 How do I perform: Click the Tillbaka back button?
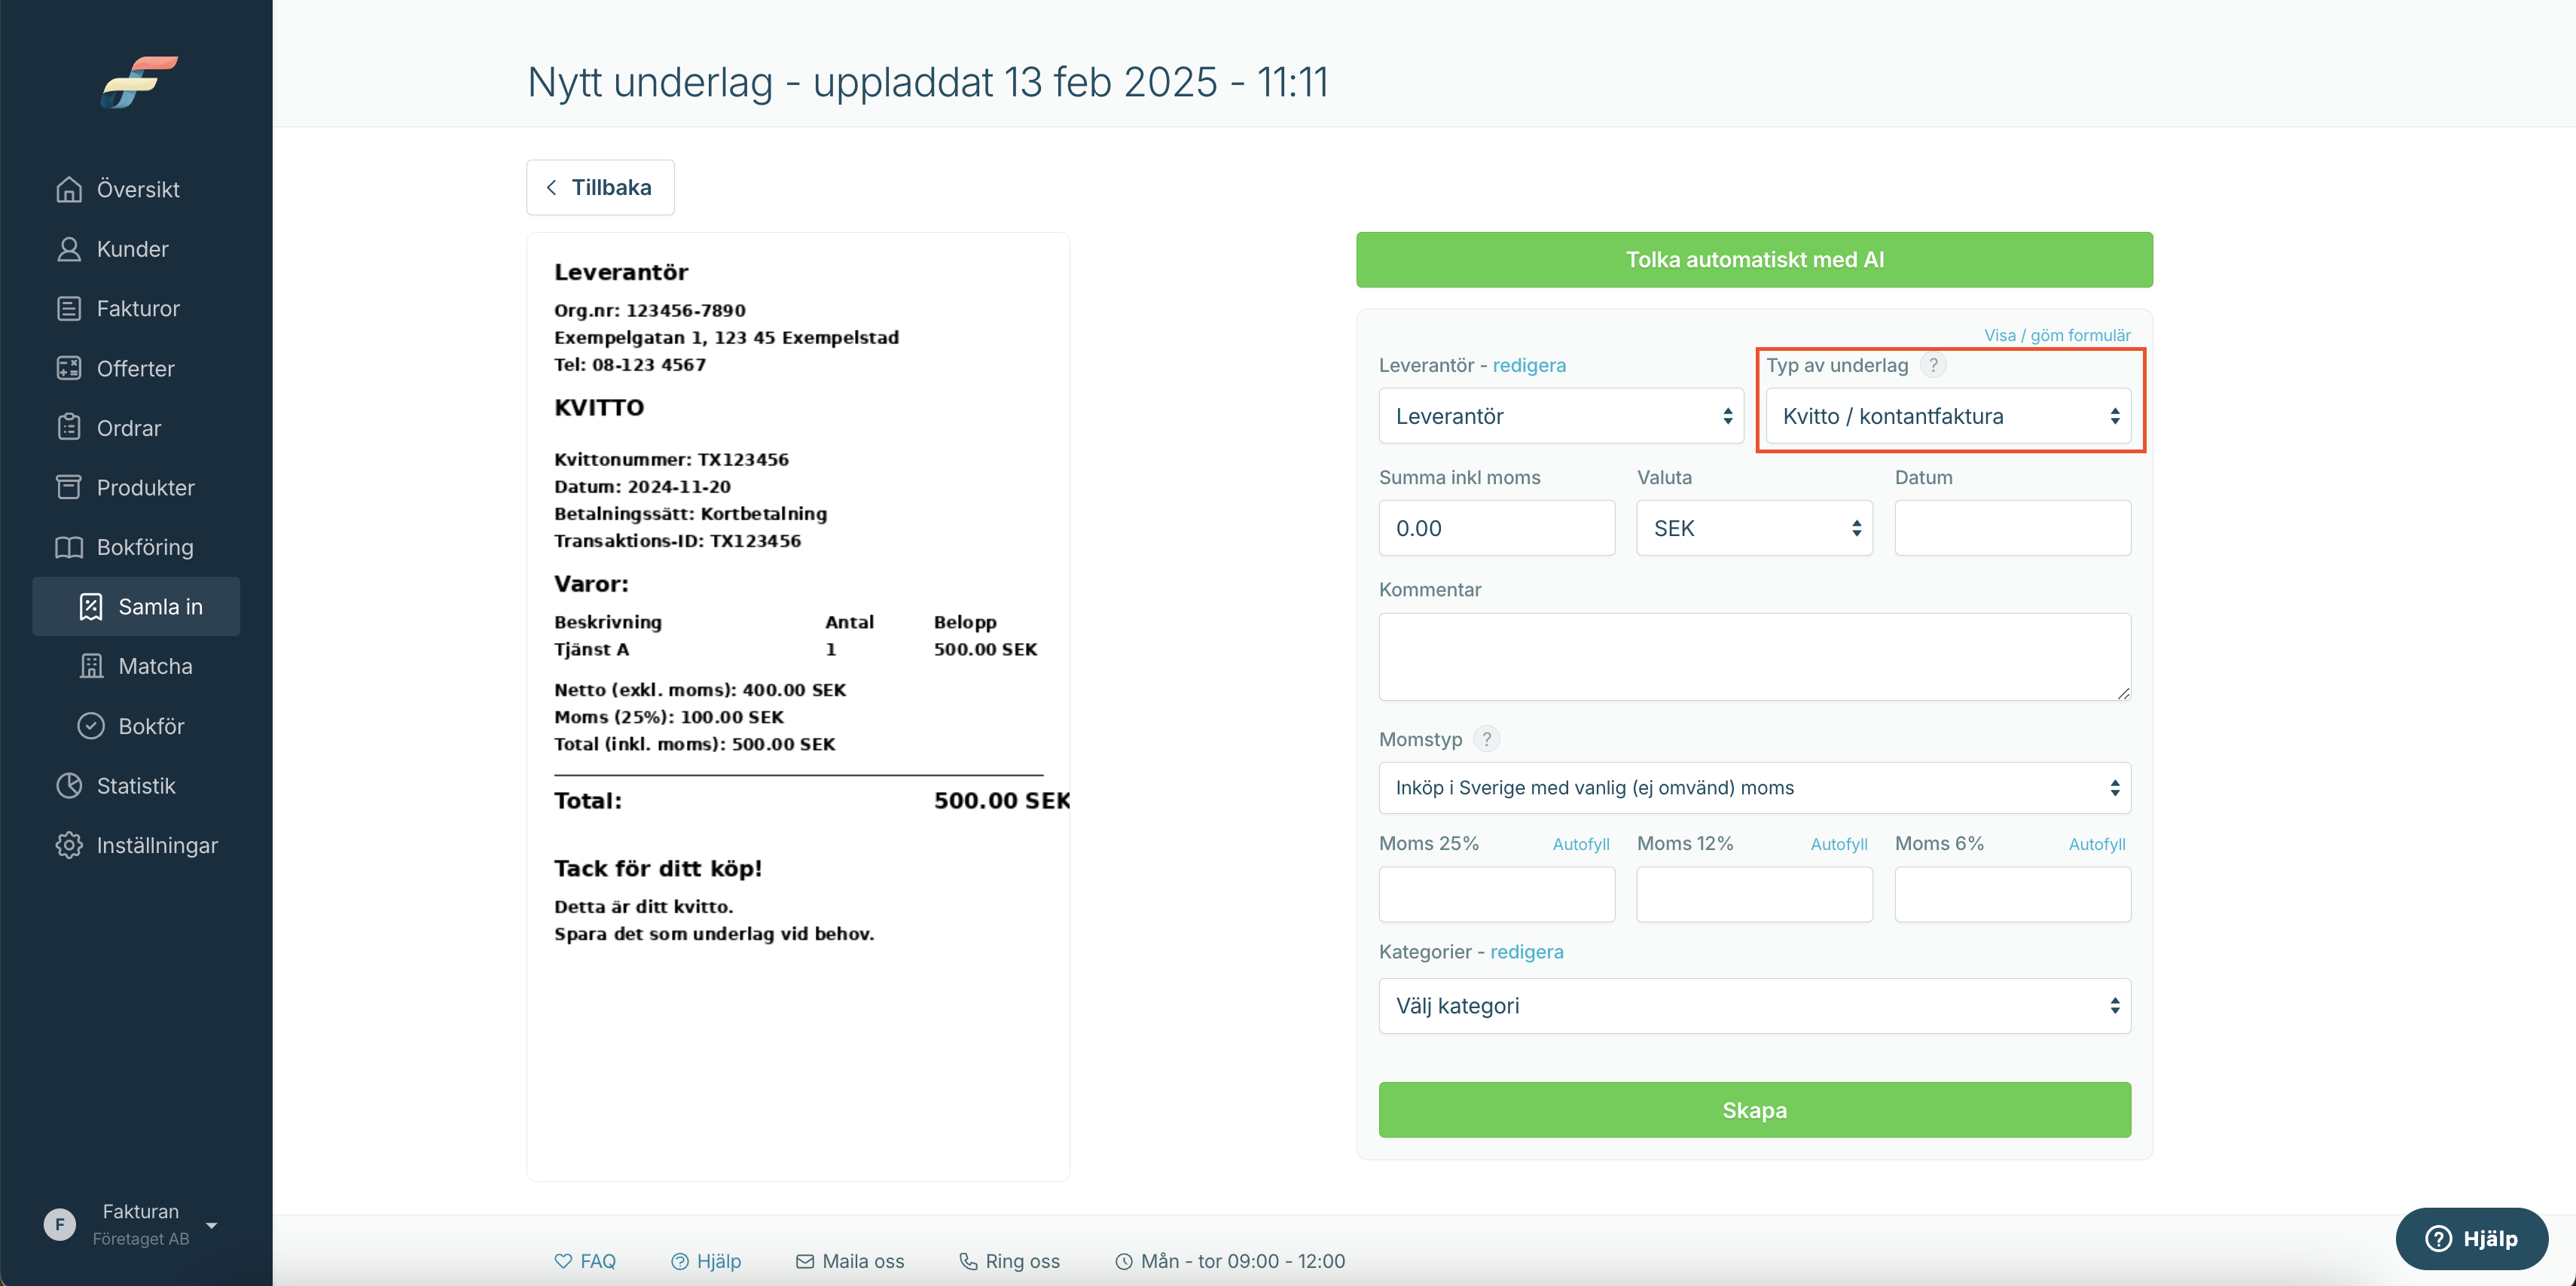click(600, 187)
